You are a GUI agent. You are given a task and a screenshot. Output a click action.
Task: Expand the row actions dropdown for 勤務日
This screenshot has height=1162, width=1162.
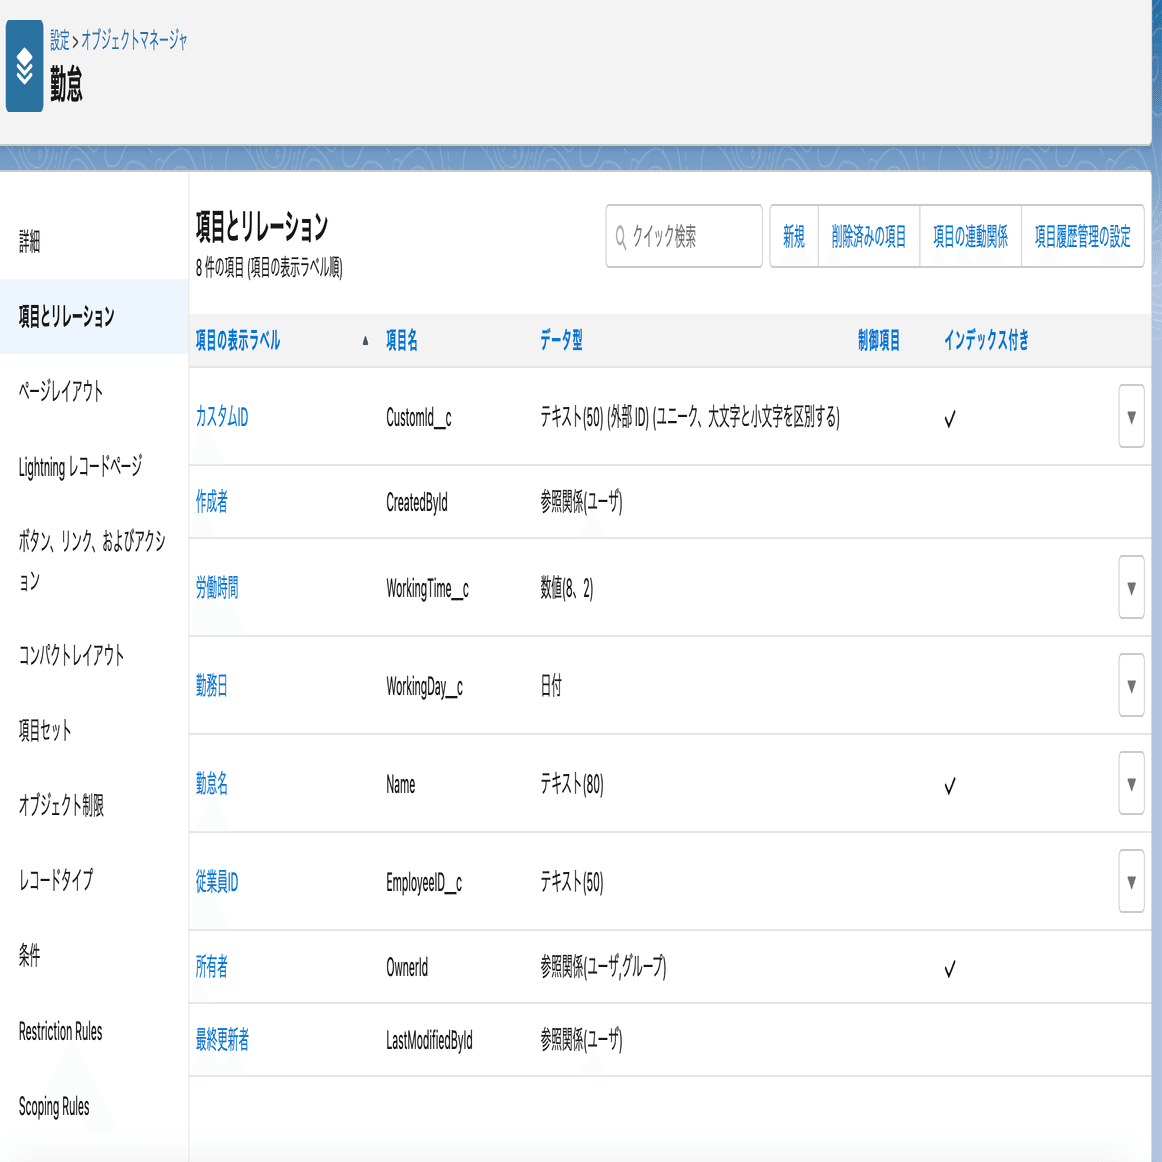pos(1131,686)
